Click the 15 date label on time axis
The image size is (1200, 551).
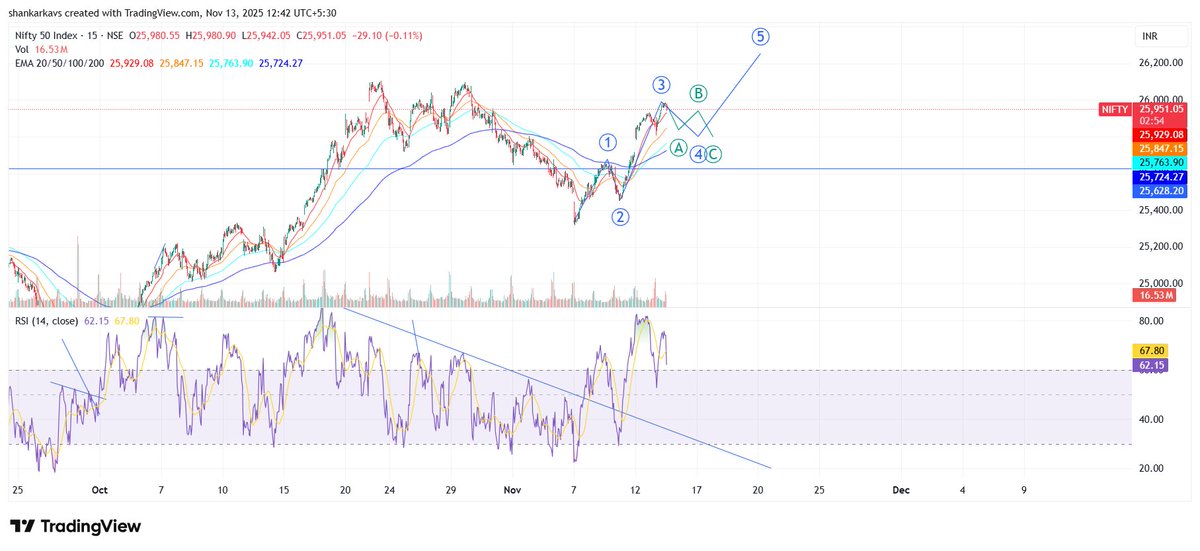[x=284, y=491]
